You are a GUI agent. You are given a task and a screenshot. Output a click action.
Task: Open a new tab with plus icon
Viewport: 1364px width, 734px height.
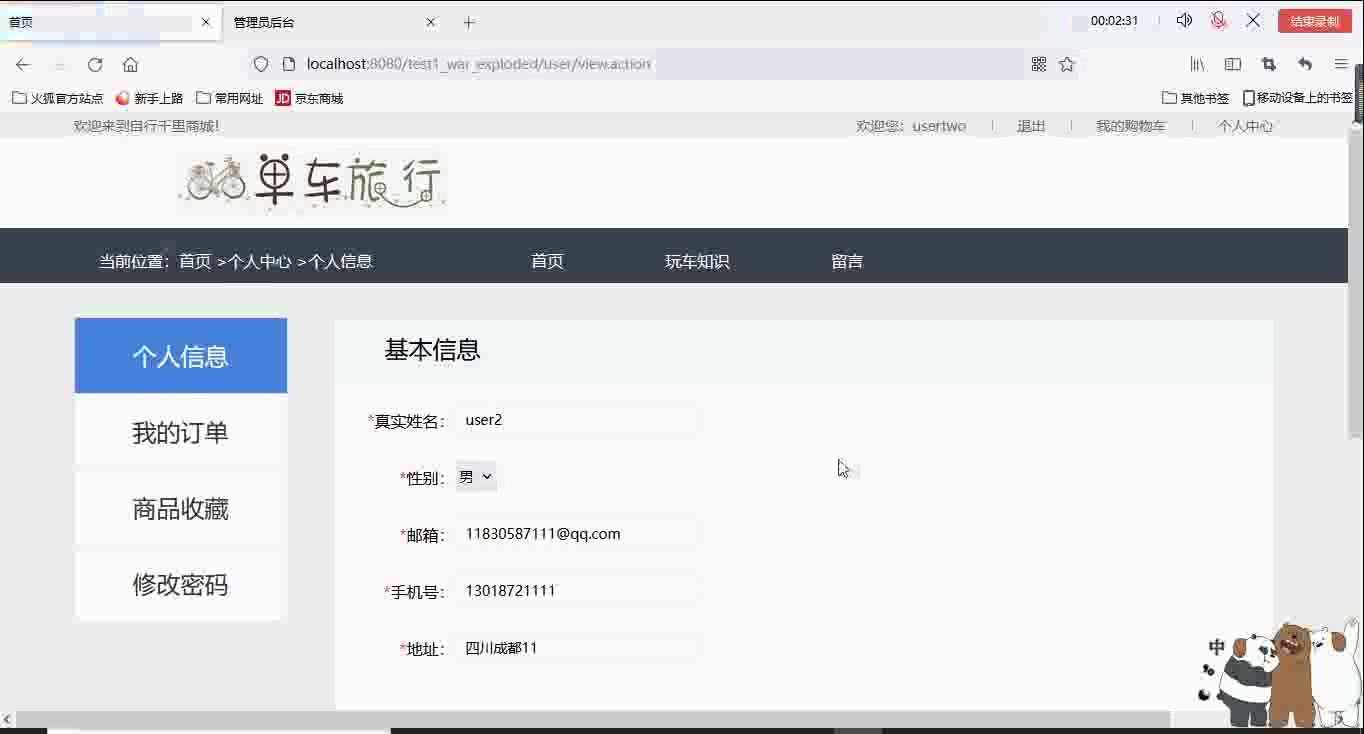(469, 22)
